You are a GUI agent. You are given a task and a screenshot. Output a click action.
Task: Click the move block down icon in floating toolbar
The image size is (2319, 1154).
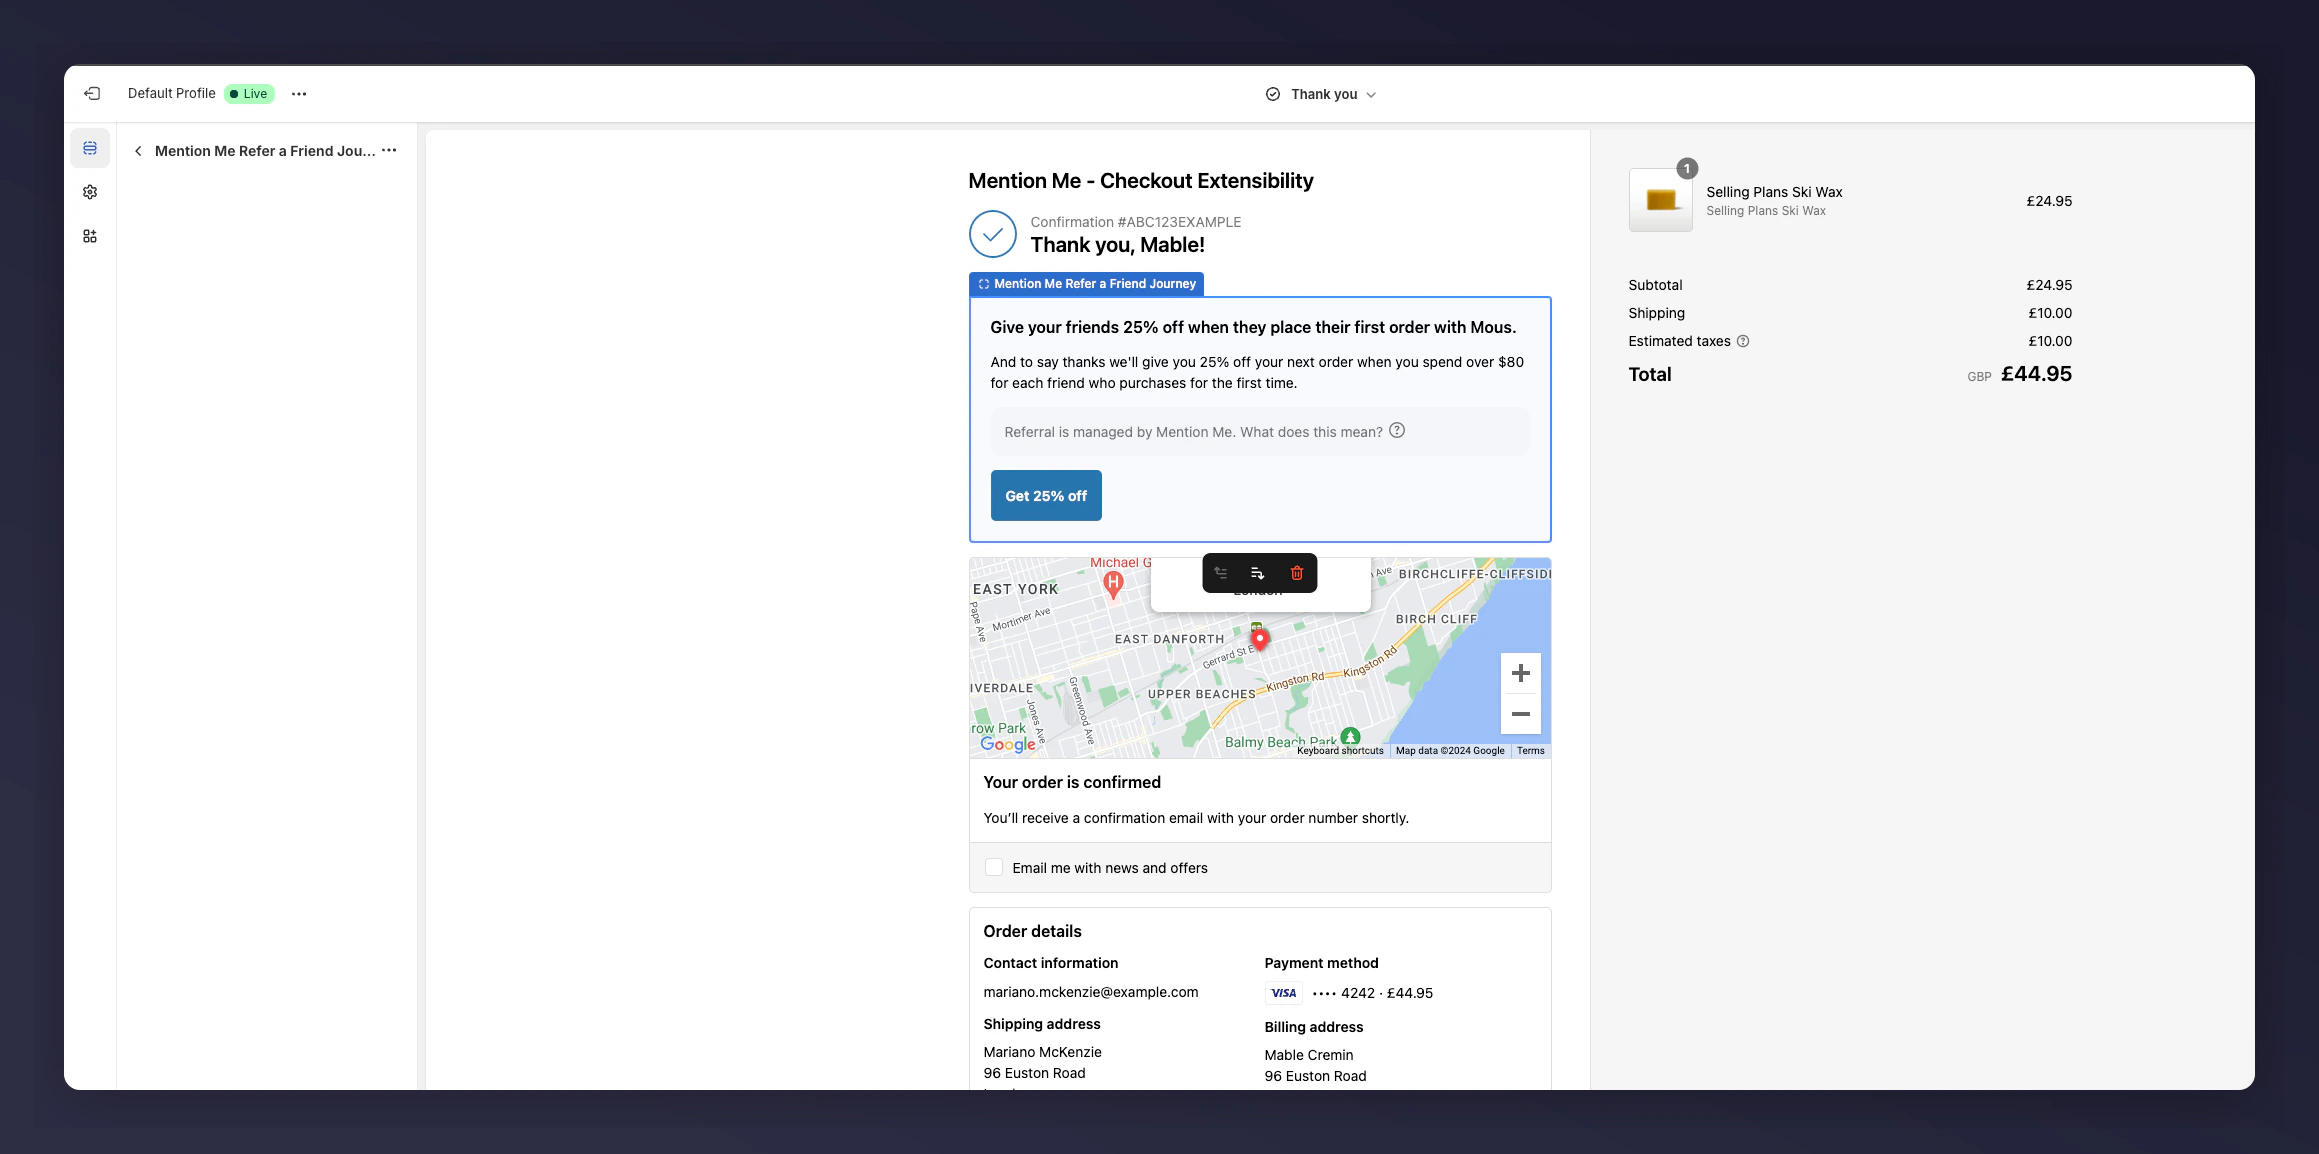1258,573
